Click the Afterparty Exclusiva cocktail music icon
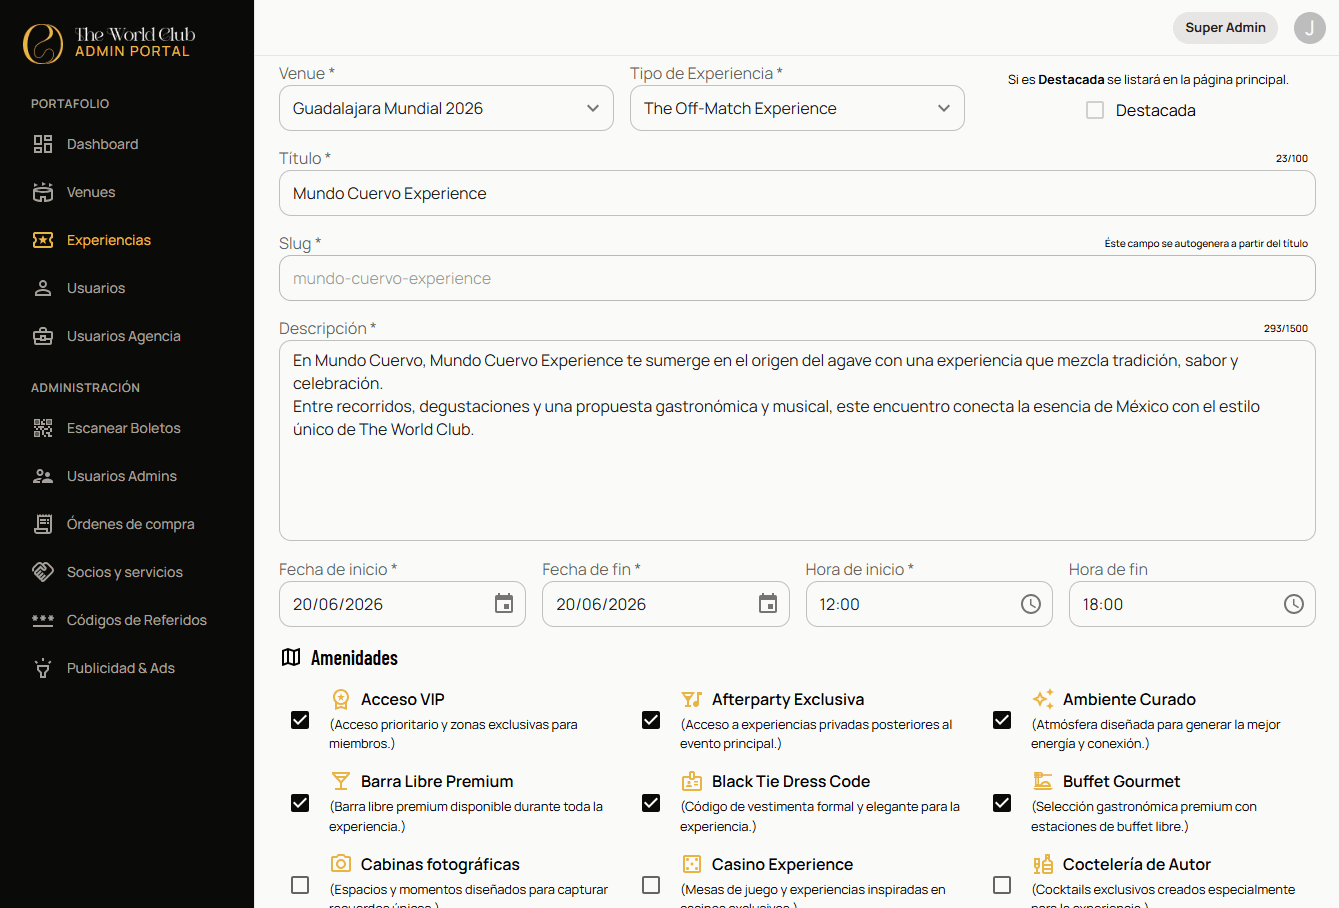The width and height of the screenshot is (1339, 908). [x=692, y=699]
